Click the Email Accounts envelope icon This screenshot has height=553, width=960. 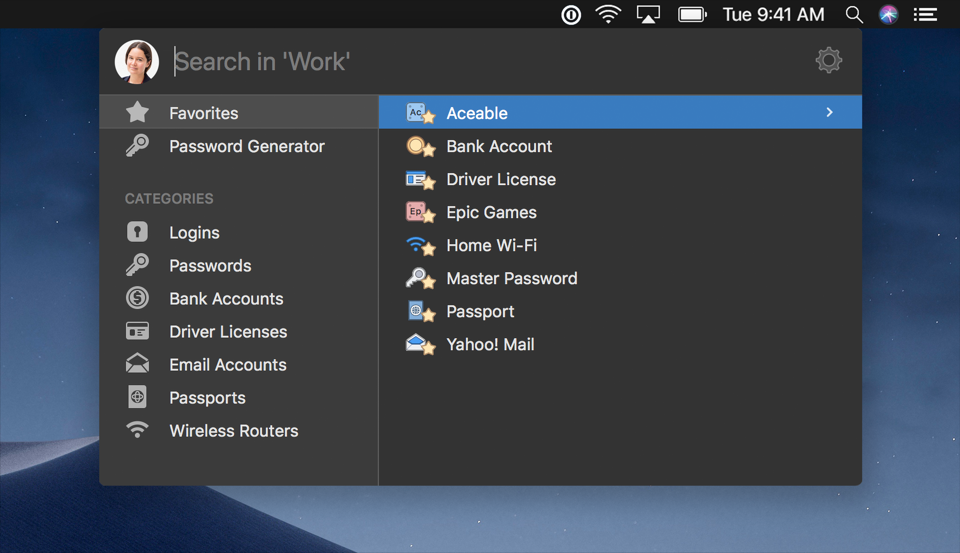click(x=137, y=364)
